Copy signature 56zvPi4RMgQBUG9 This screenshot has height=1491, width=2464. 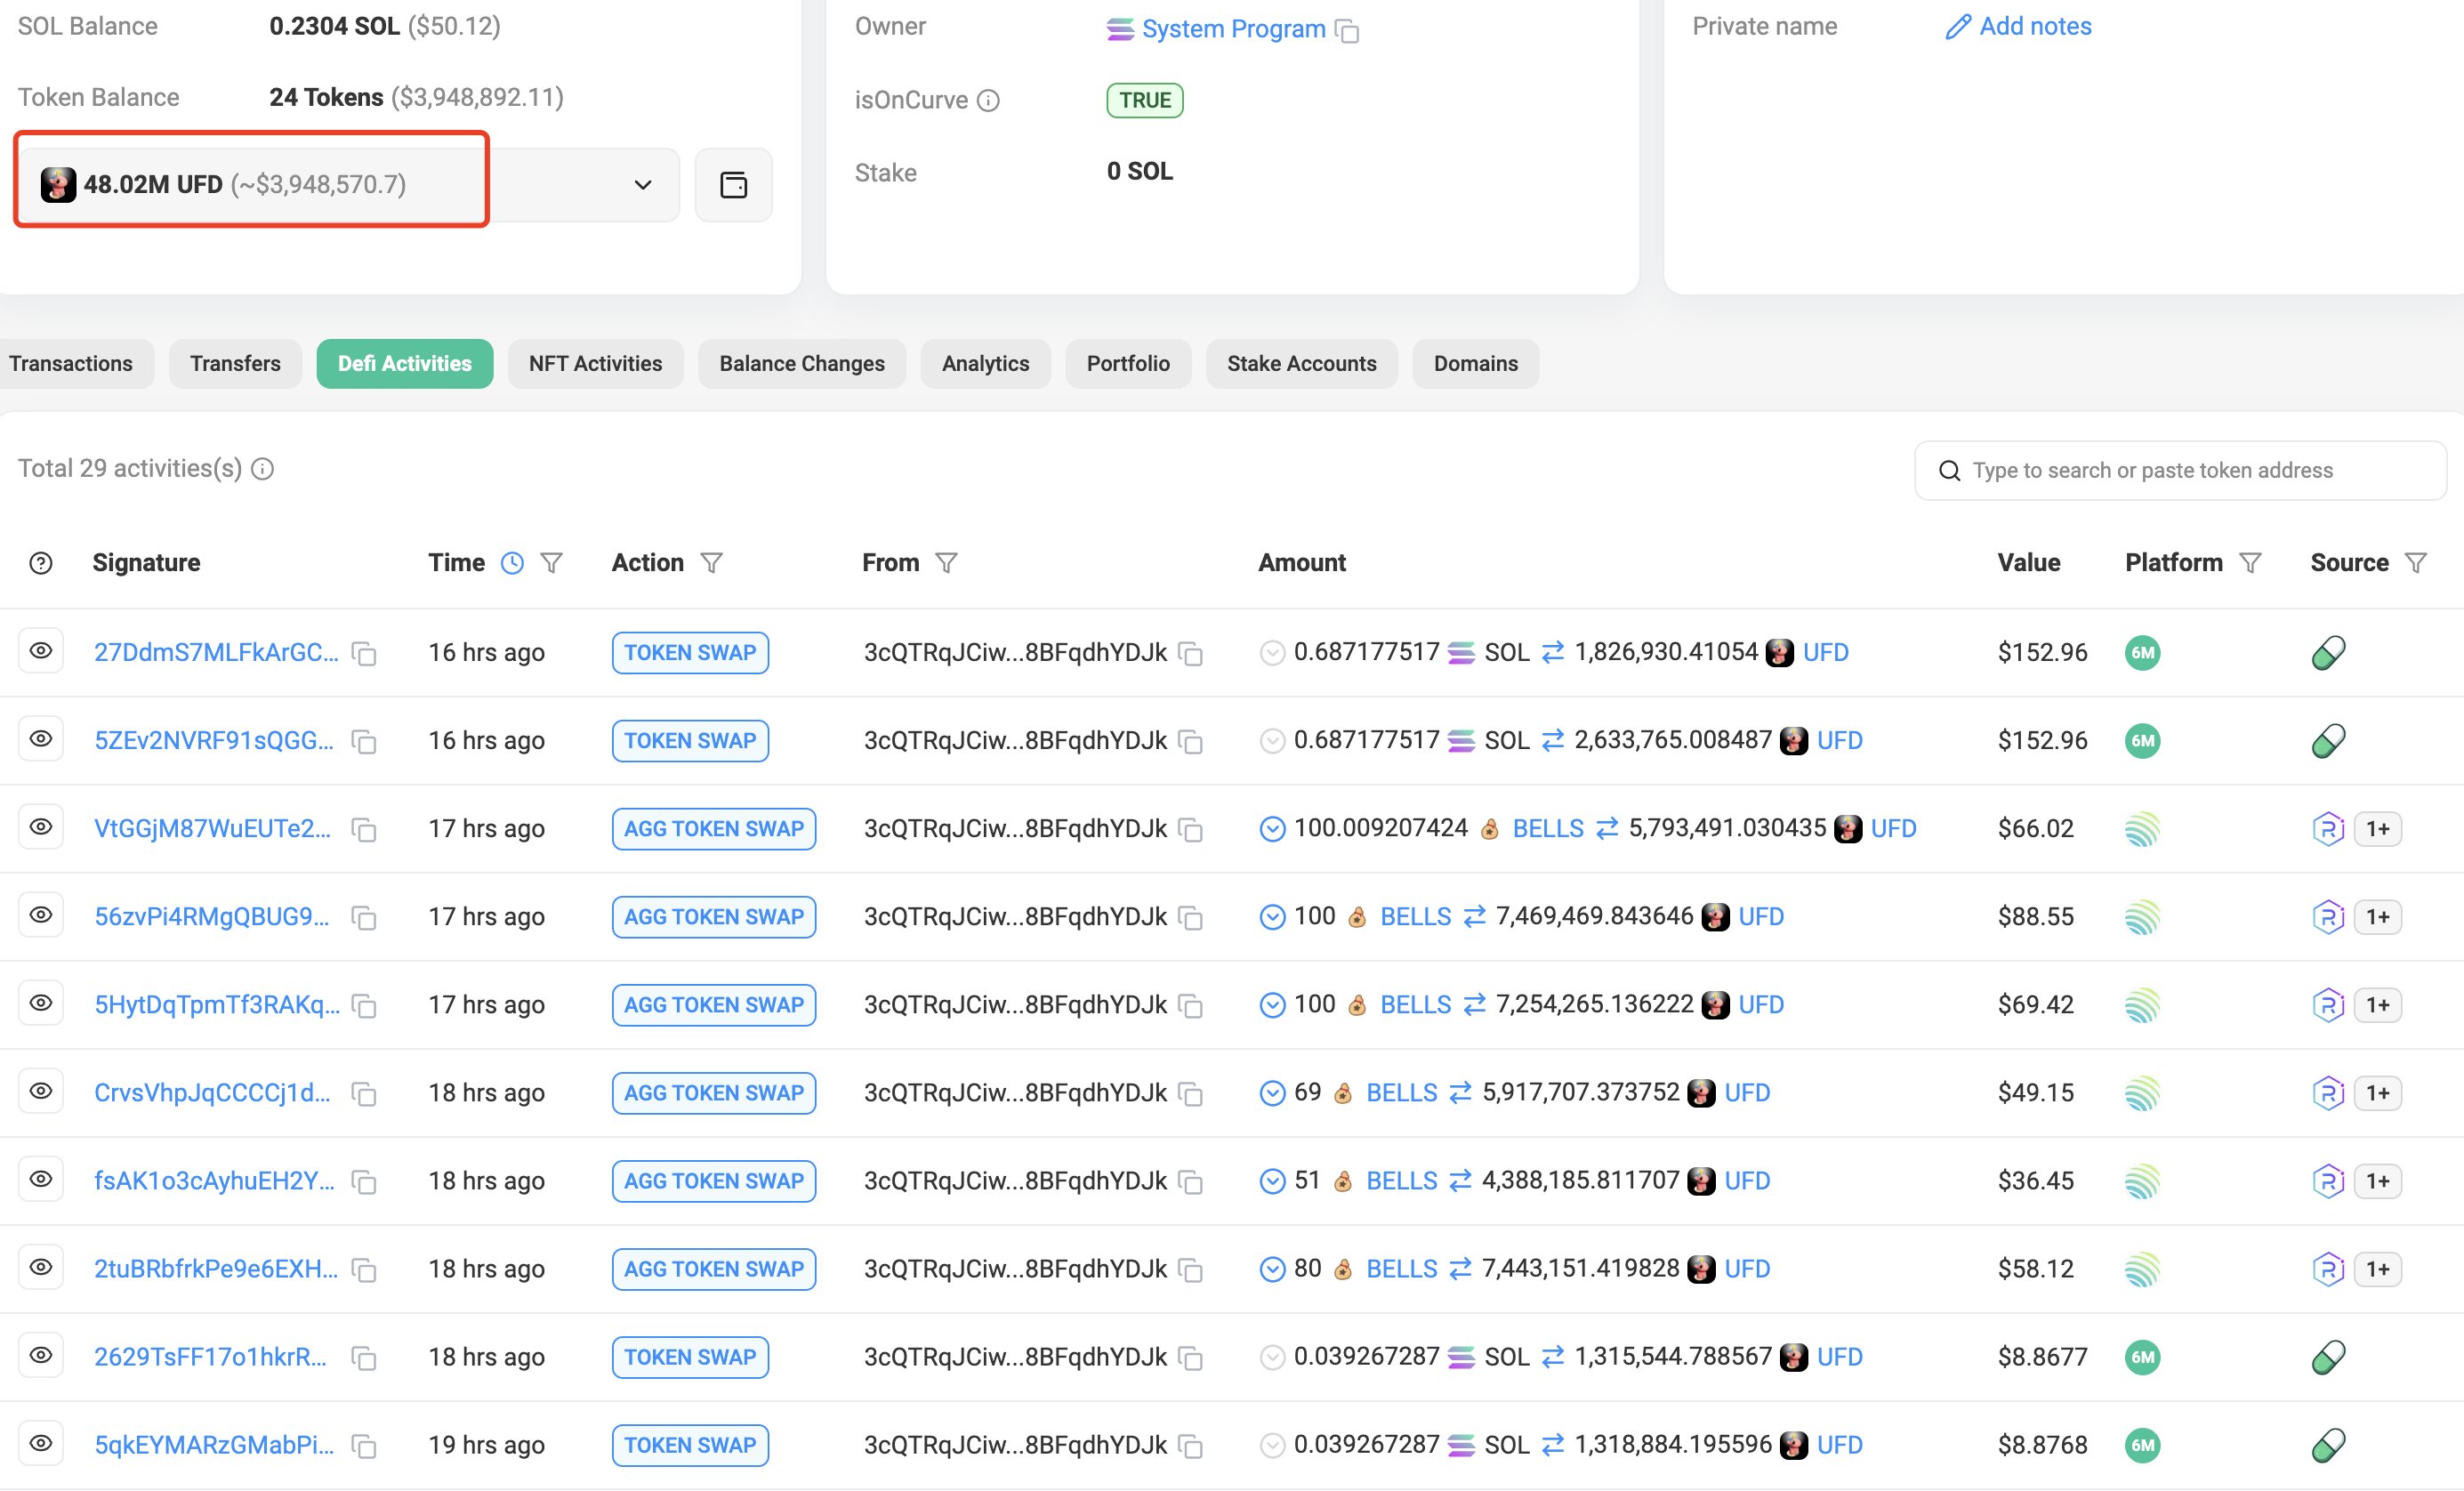point(364,918)
